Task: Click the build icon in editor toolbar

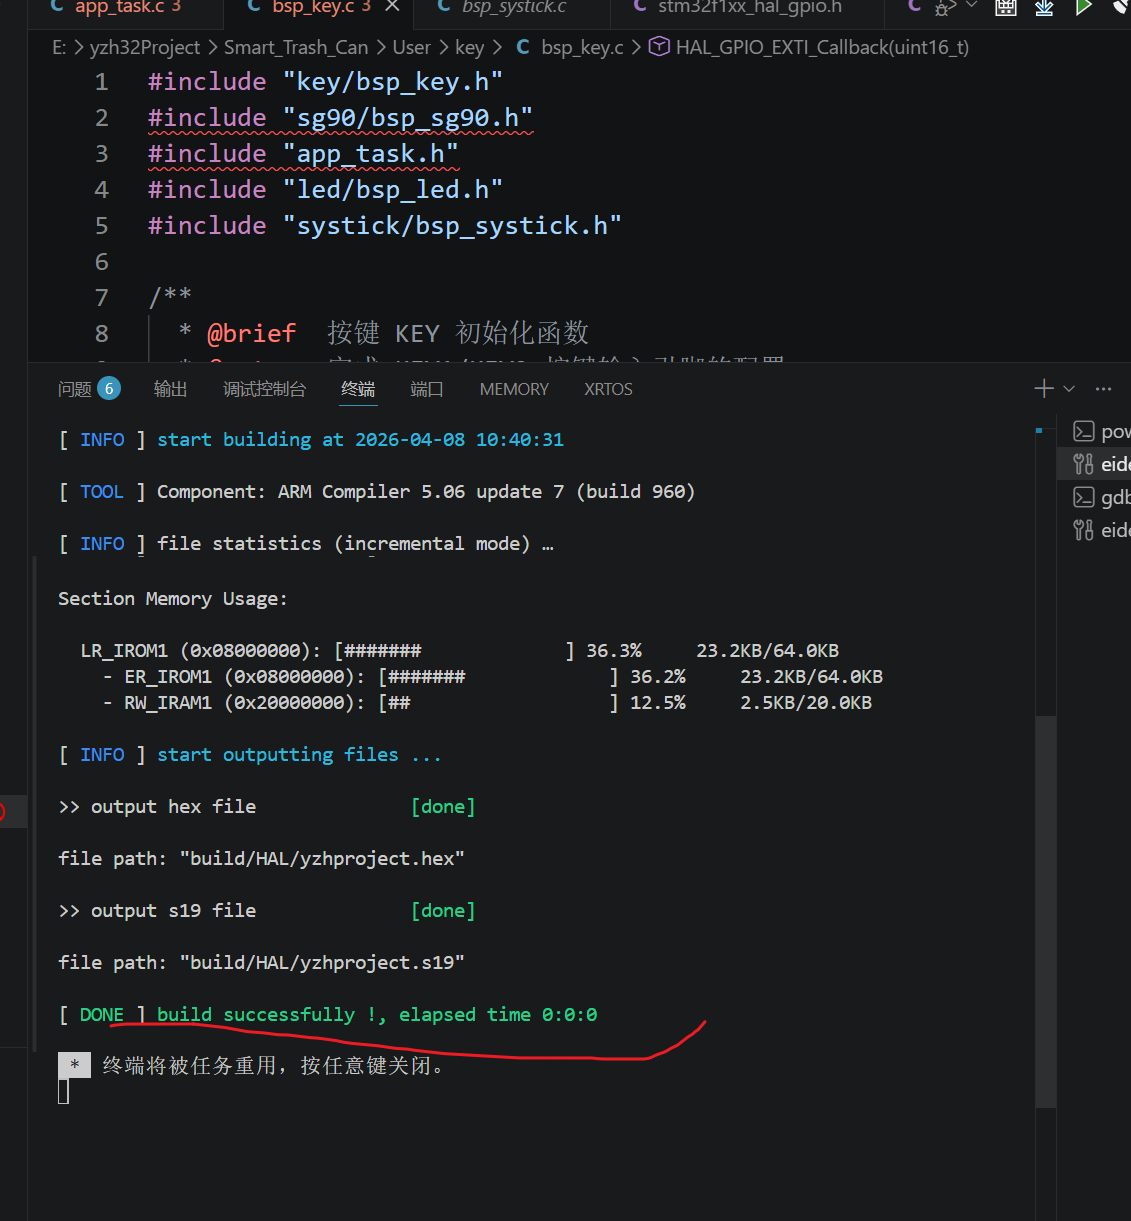Action: [1006, 8]
